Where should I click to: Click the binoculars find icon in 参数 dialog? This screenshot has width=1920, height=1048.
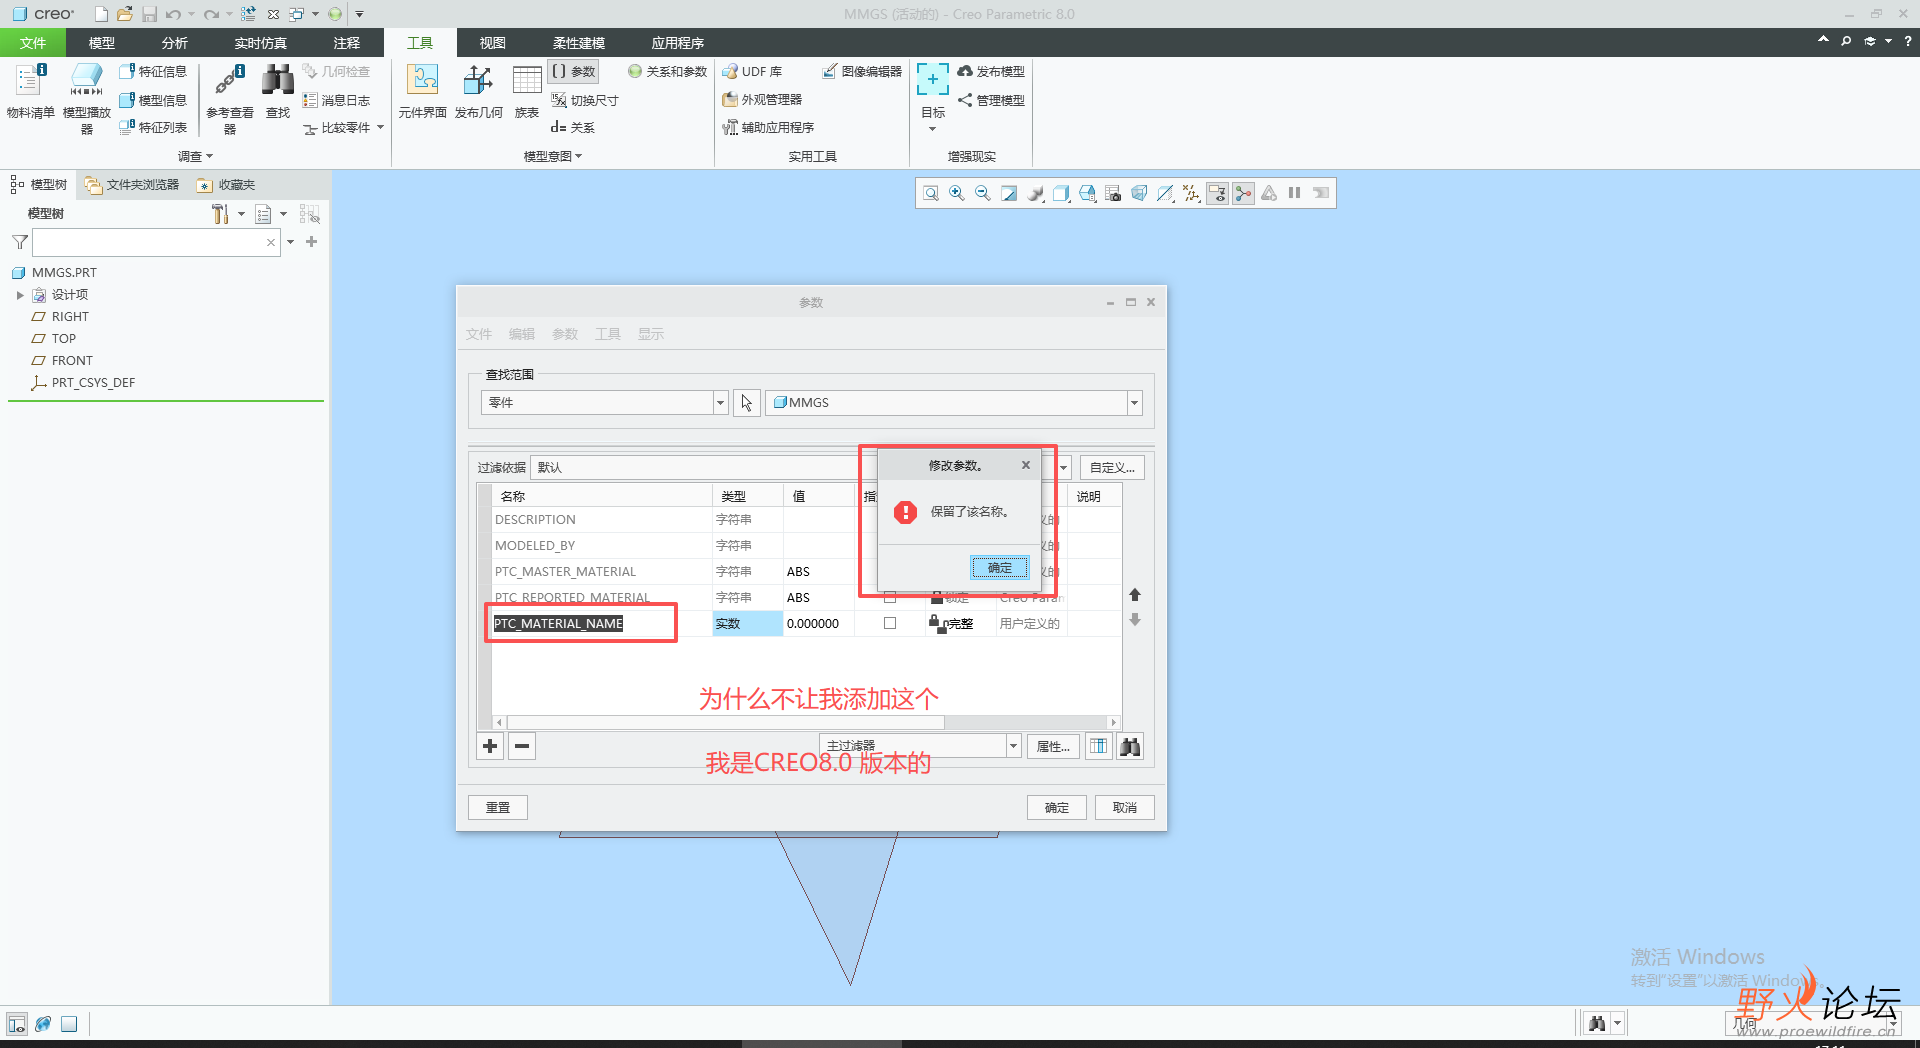pos(1130,746)
